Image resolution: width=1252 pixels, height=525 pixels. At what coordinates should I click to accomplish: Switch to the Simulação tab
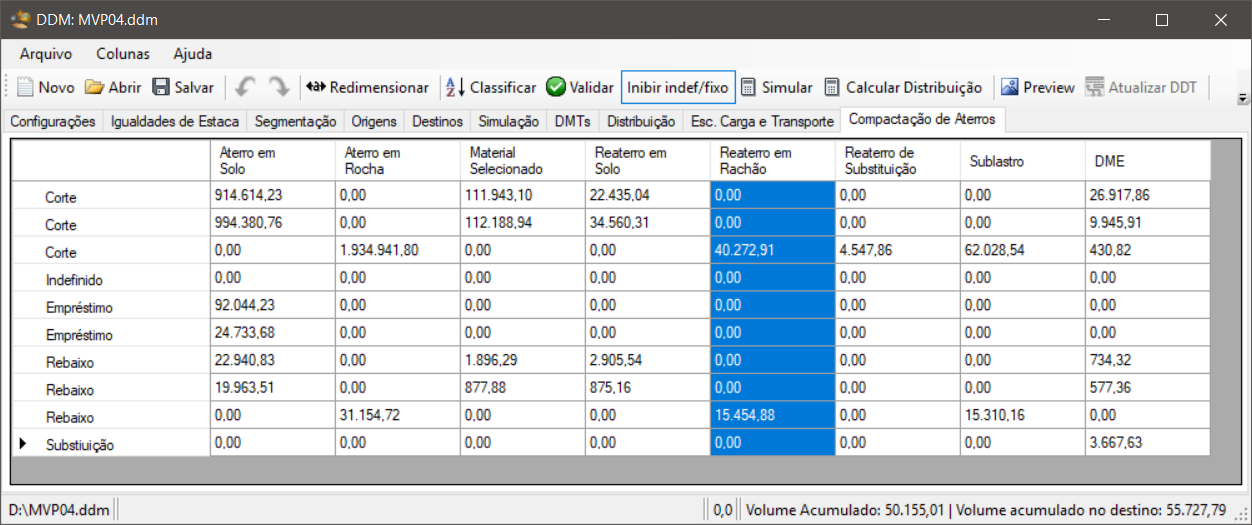[509, 121]
